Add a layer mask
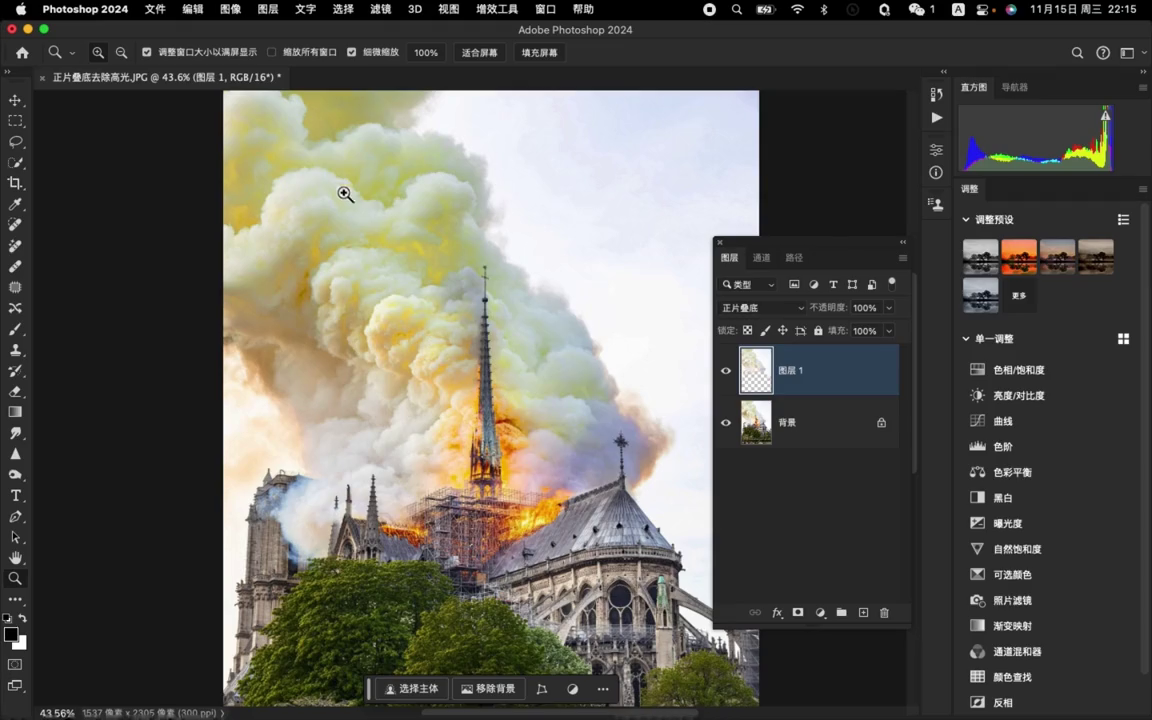This screenshot has width=1152, height=720. (798, 613)
